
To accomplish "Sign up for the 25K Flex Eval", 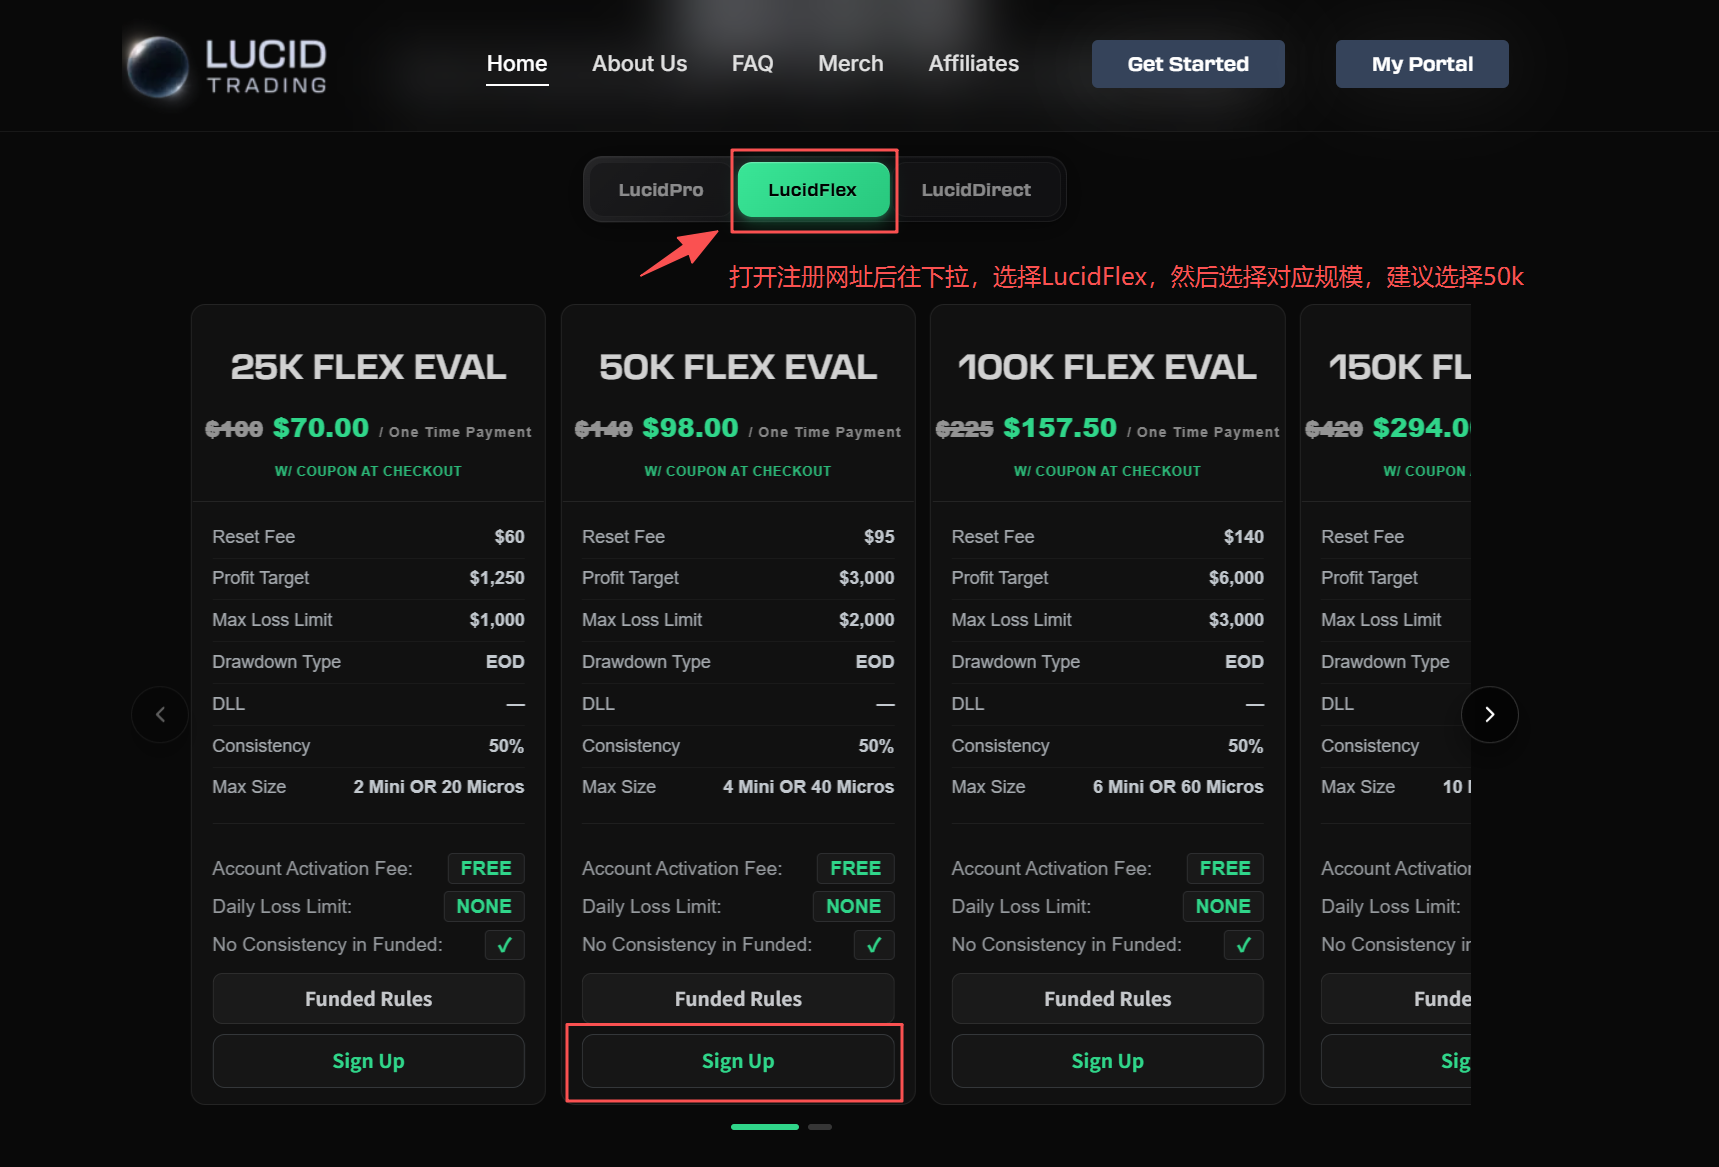I will pos(368,1061).
